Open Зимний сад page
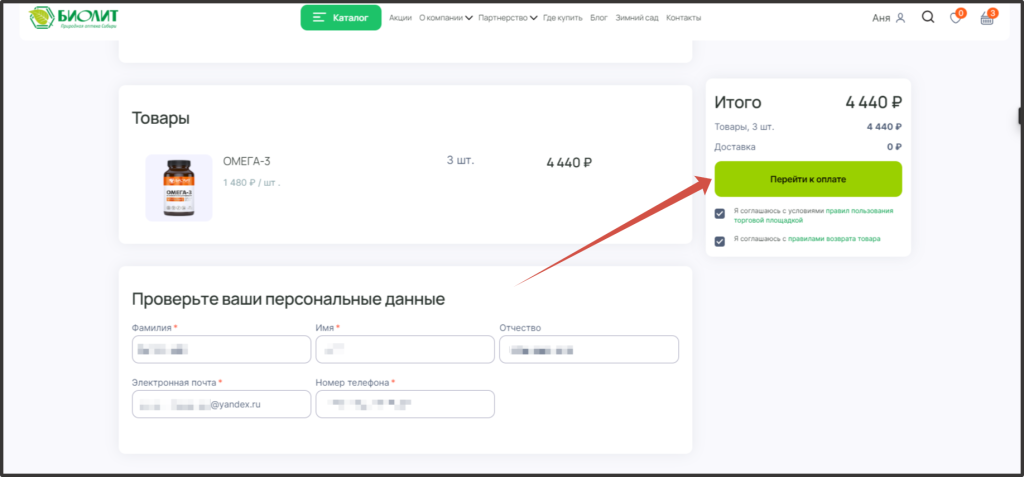The image size is (1024, 477). (x=637, y=18)
